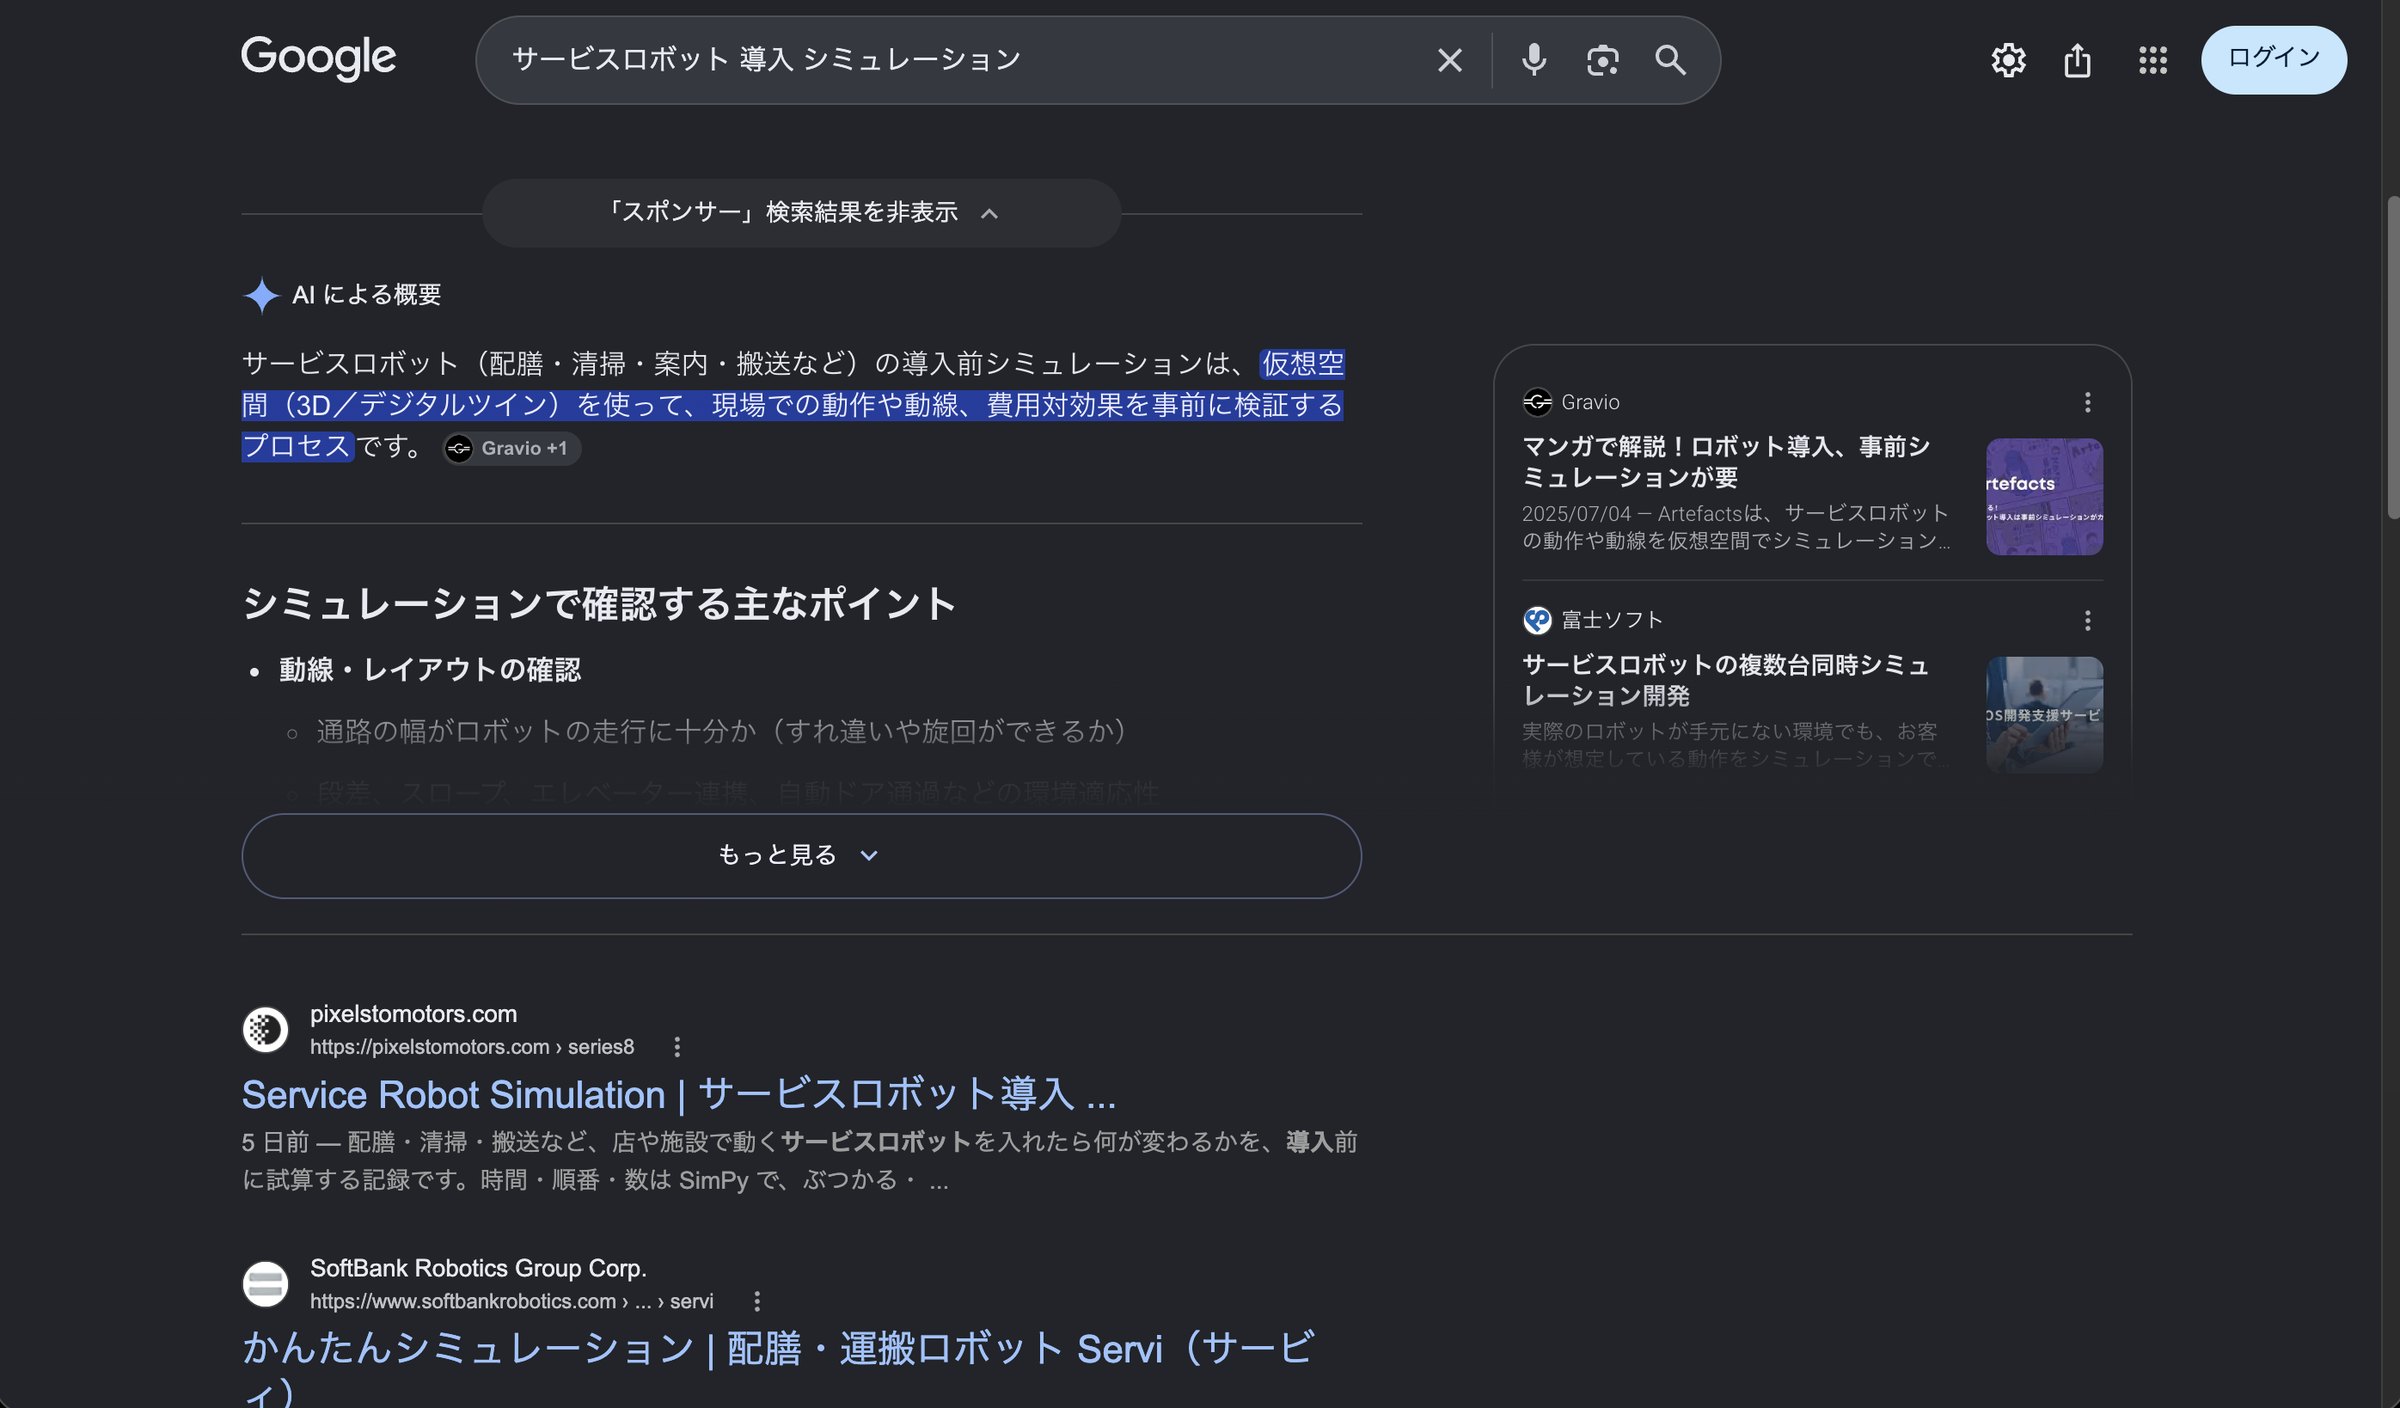Open options menu for pixelstomotors.com result
The height and width of the screenshot is (1408, 2400).
(x=677, y=1047)
